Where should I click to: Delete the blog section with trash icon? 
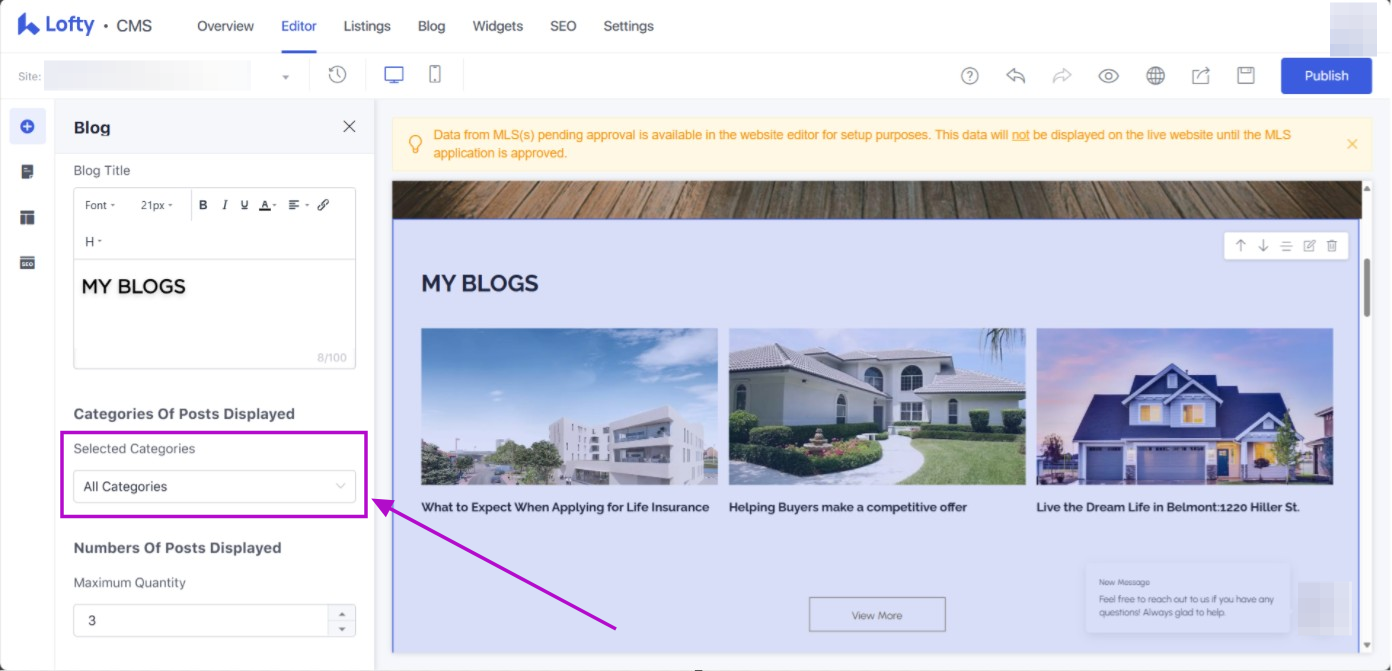[x=1332, y=246]
